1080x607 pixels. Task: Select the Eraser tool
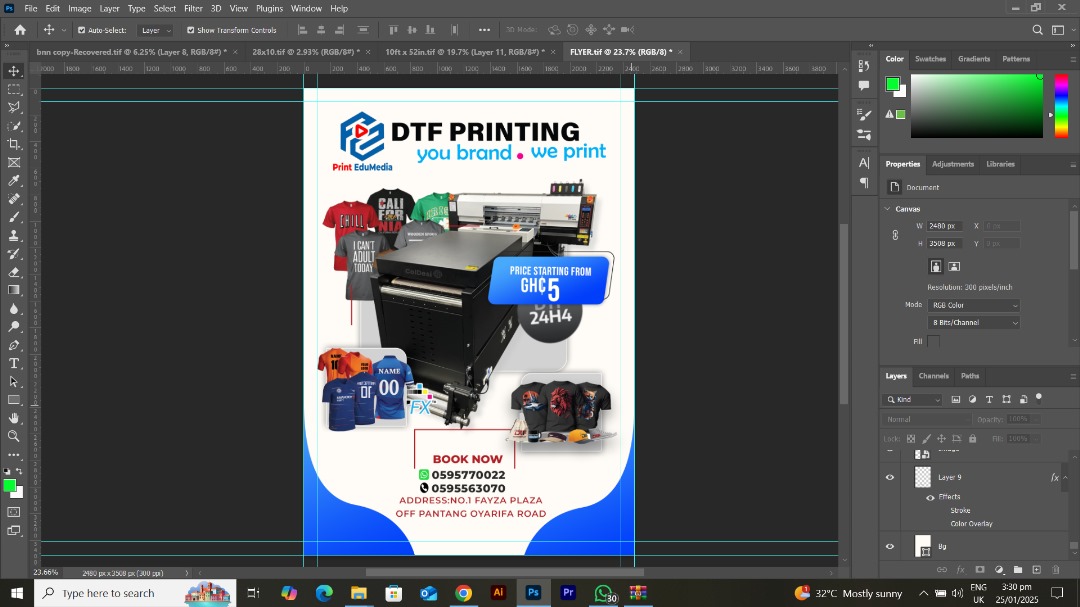click(x=14, y=272)
